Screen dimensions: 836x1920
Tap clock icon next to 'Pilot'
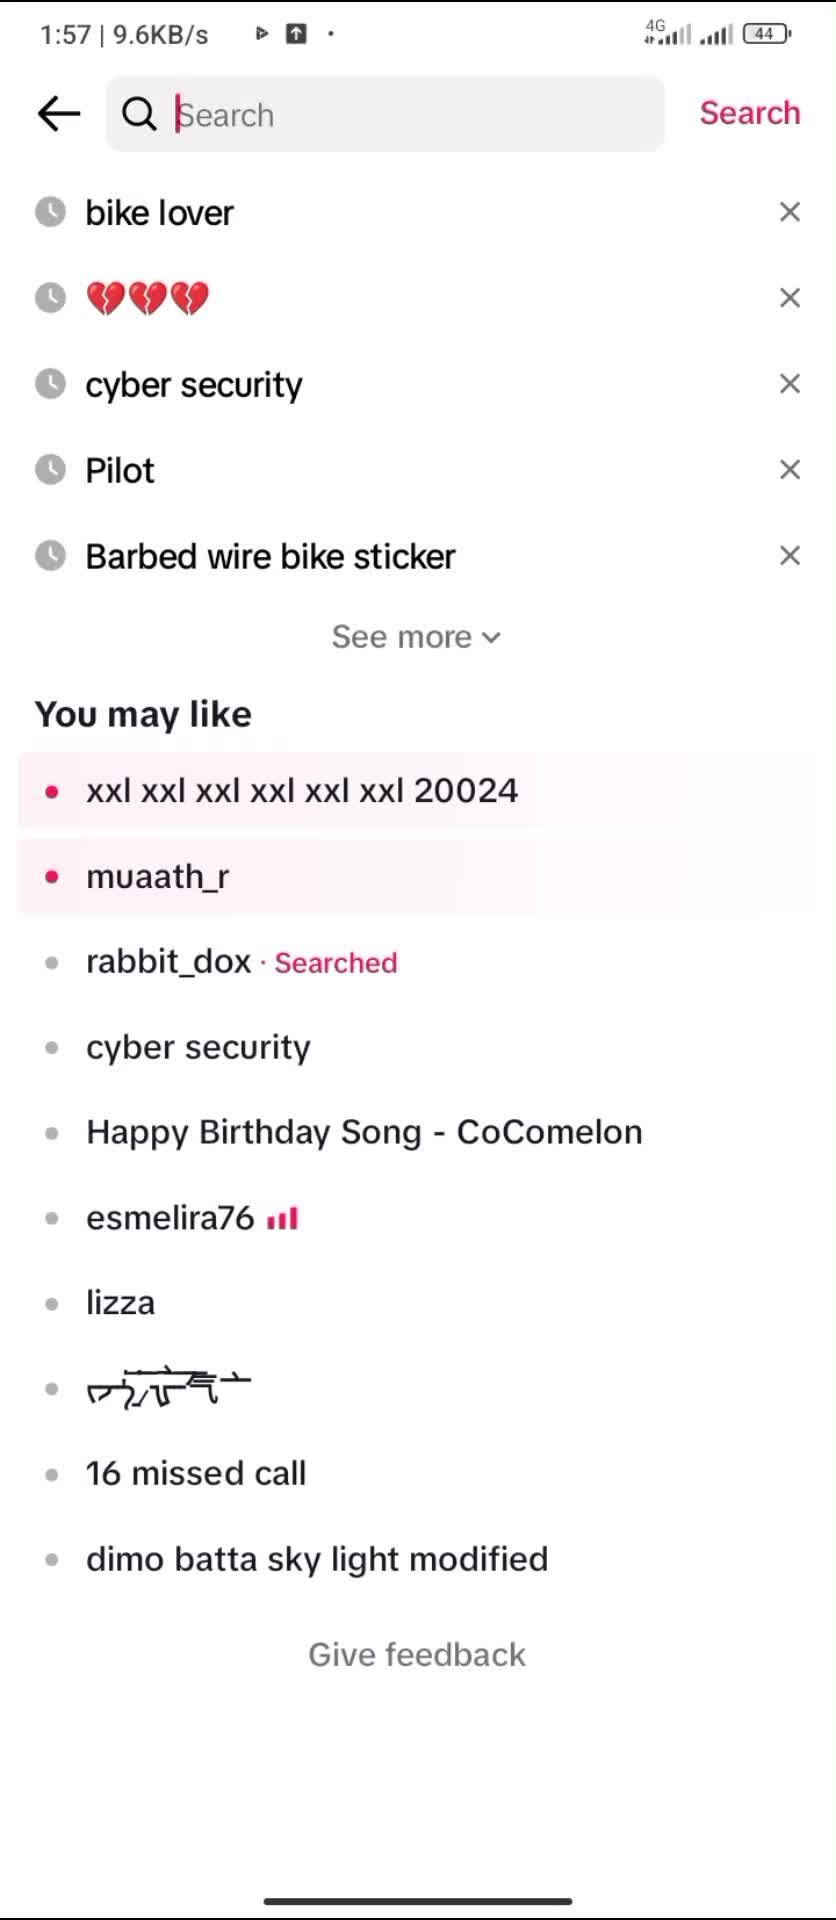pyautogui.click(x=50, y=470)
